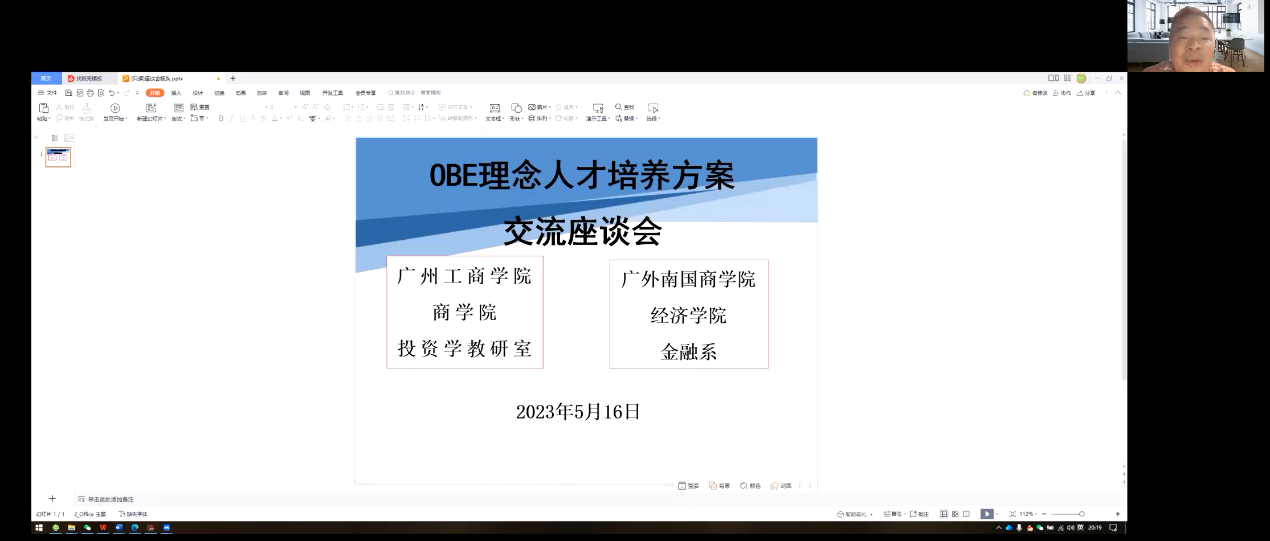Open the 文件 file menu
The height and width of the screenshot is (541, 1270).
pos(47,93)
